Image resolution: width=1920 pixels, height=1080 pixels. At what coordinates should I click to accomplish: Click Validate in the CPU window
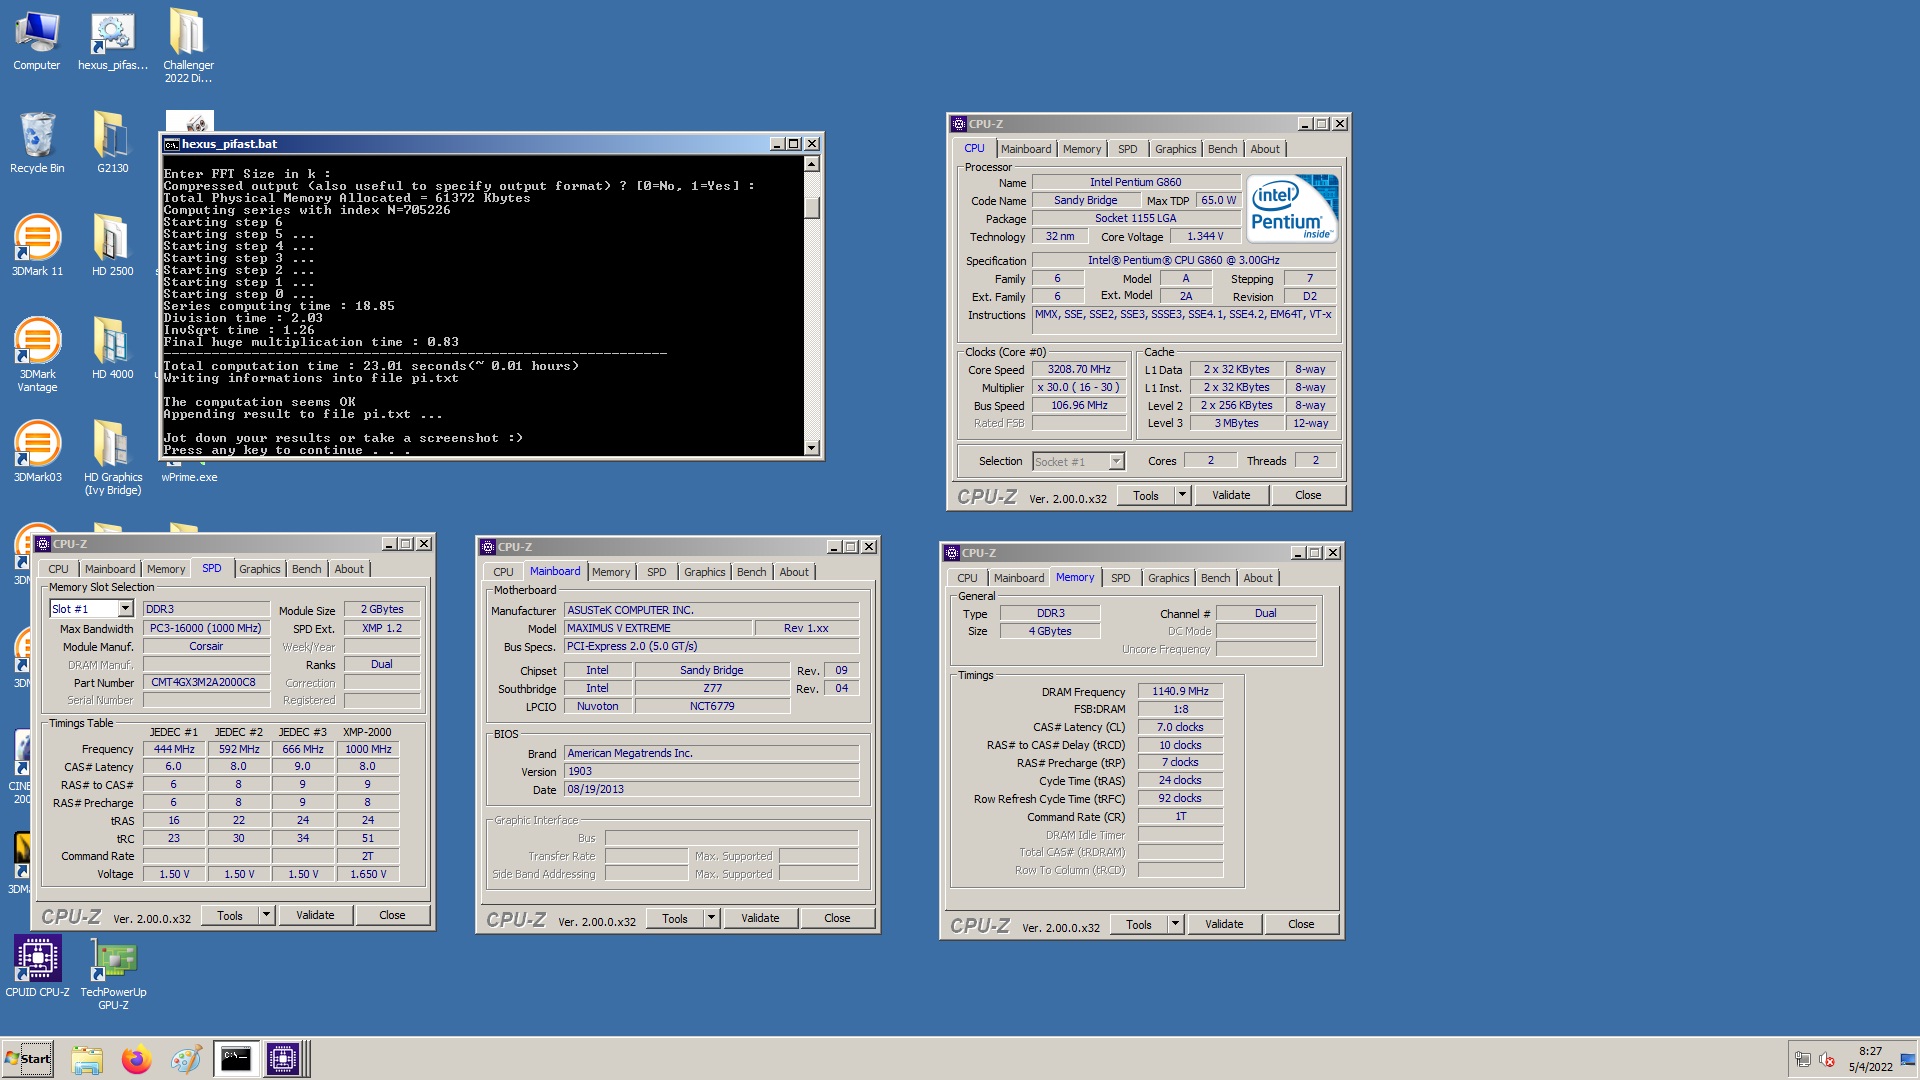(x=1231, y=495)
